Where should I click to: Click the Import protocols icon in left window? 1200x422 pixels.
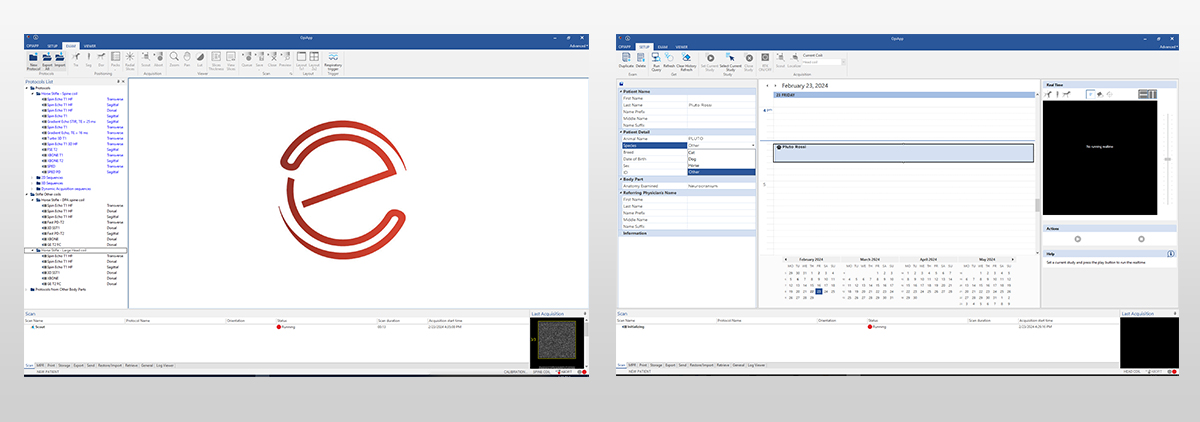pos(60,57)
